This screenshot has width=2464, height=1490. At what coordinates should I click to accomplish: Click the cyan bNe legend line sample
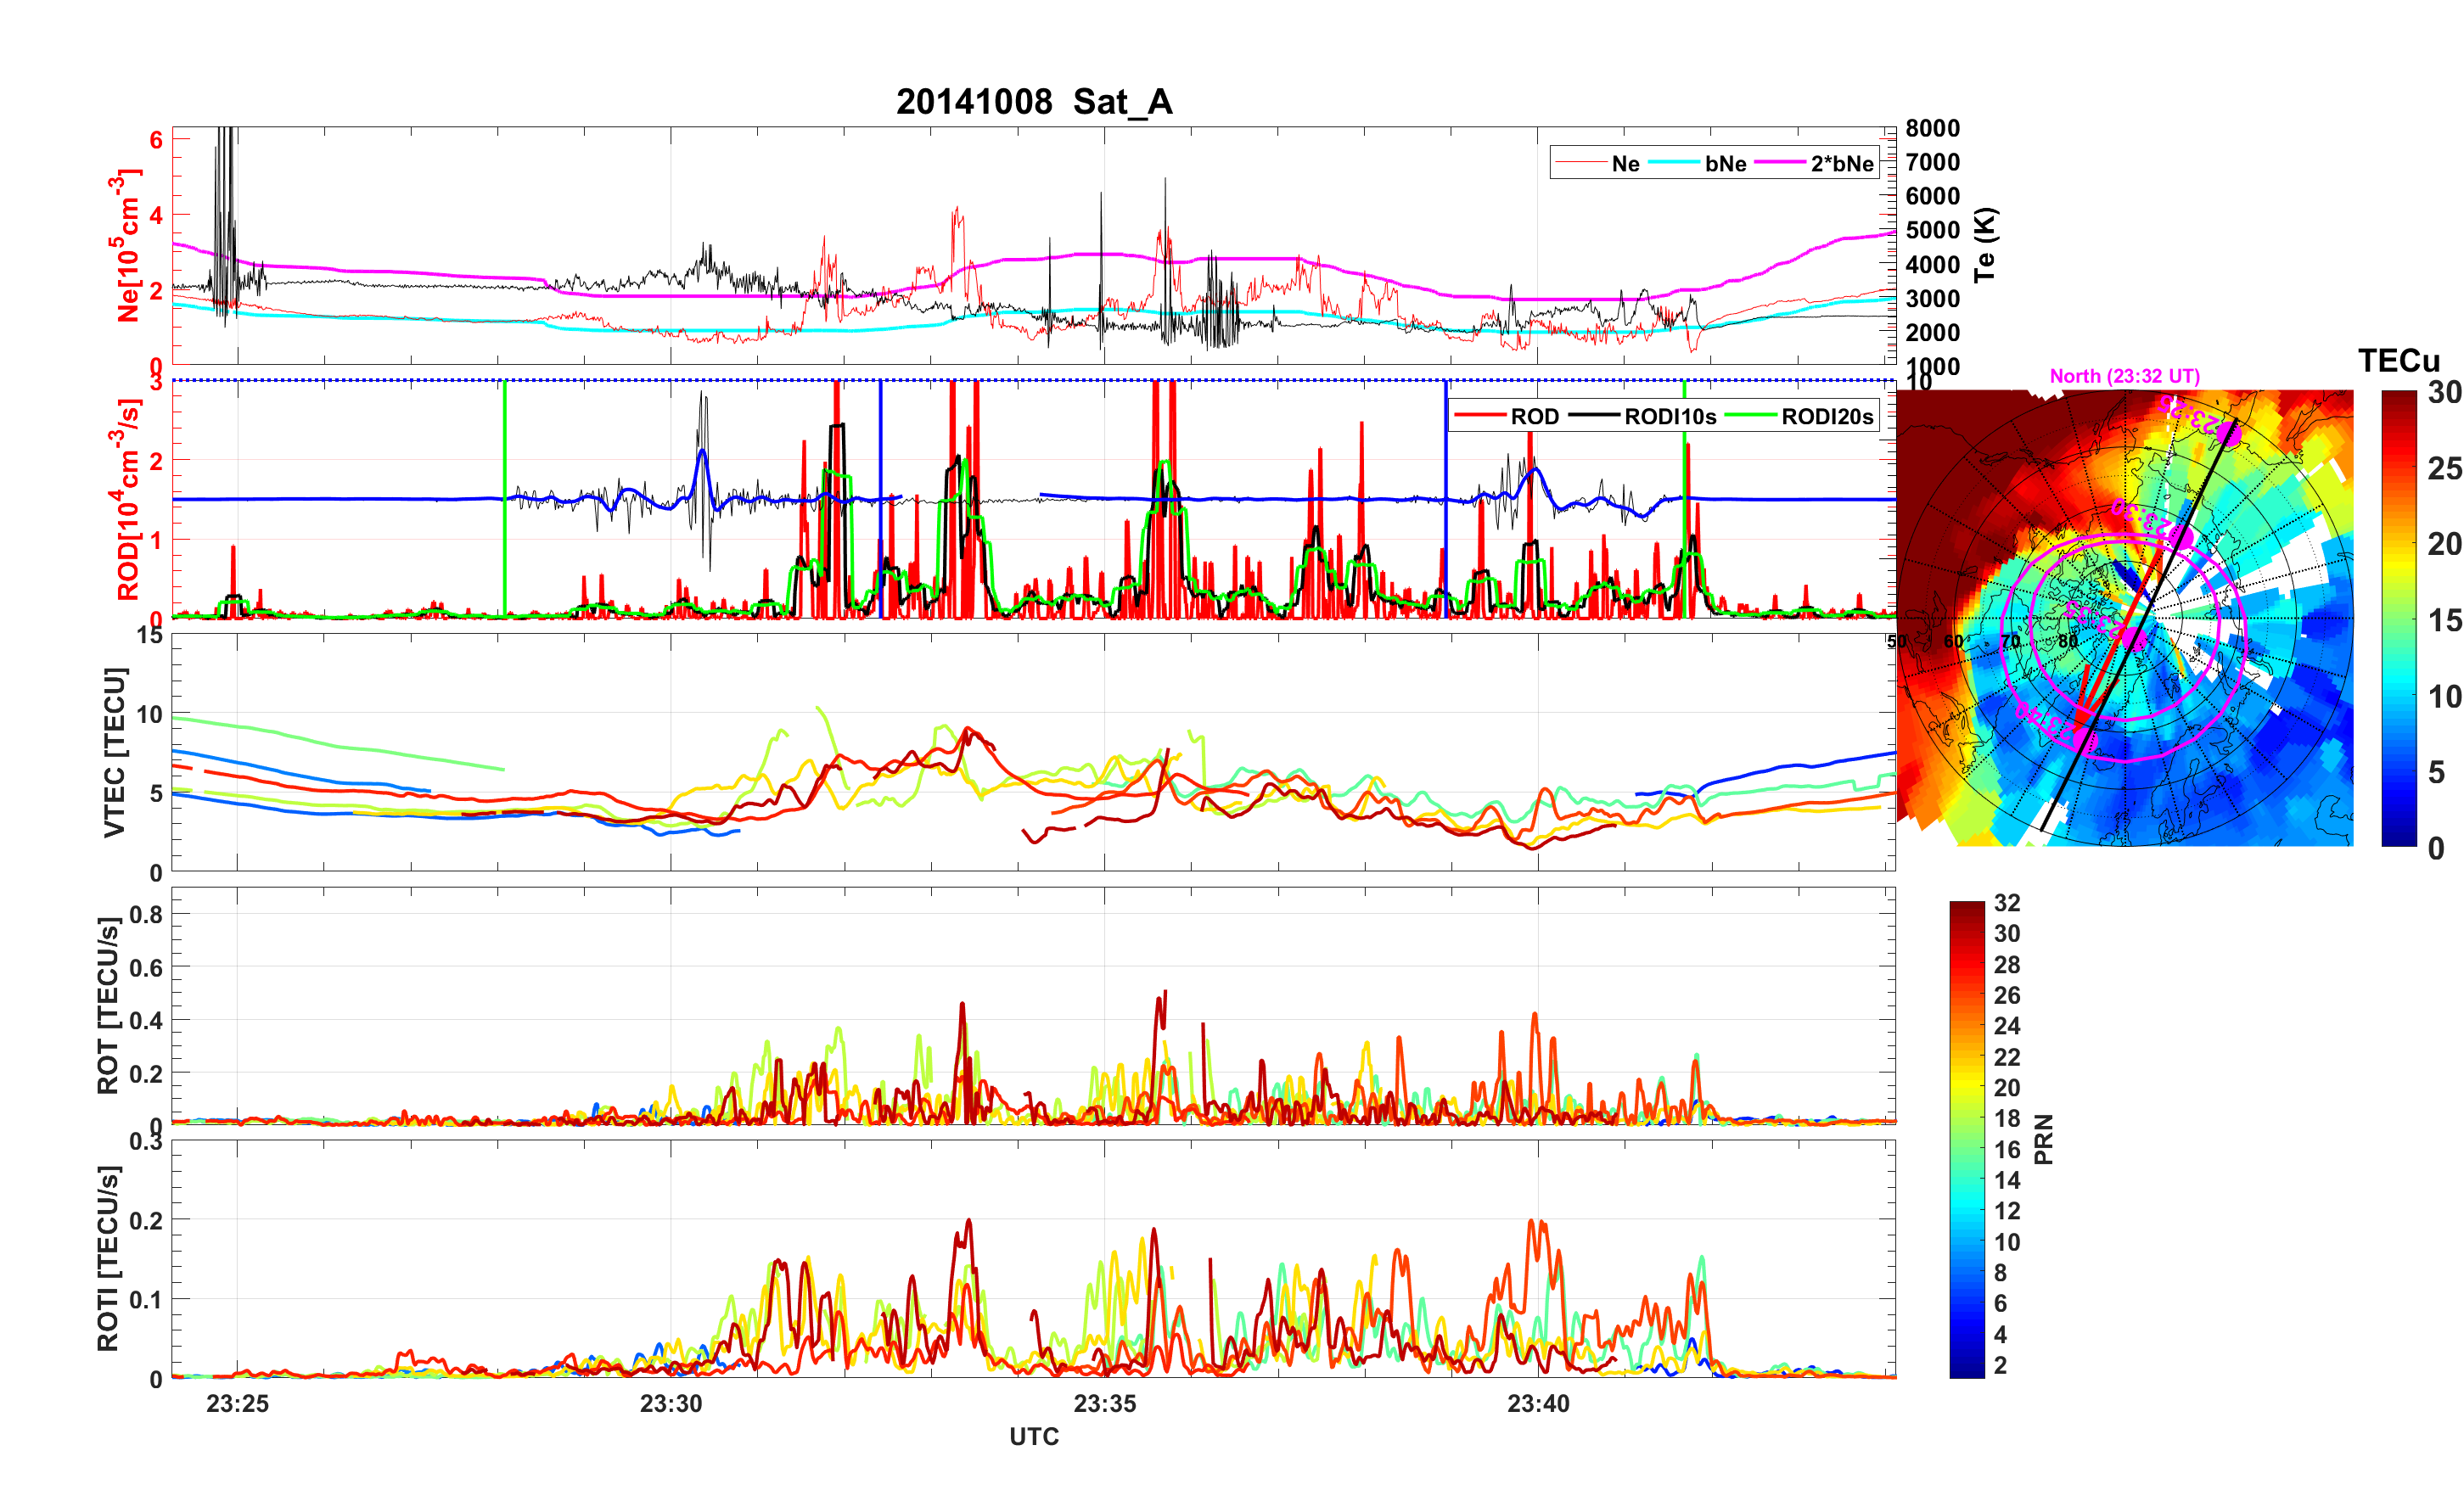(1673, 163)
